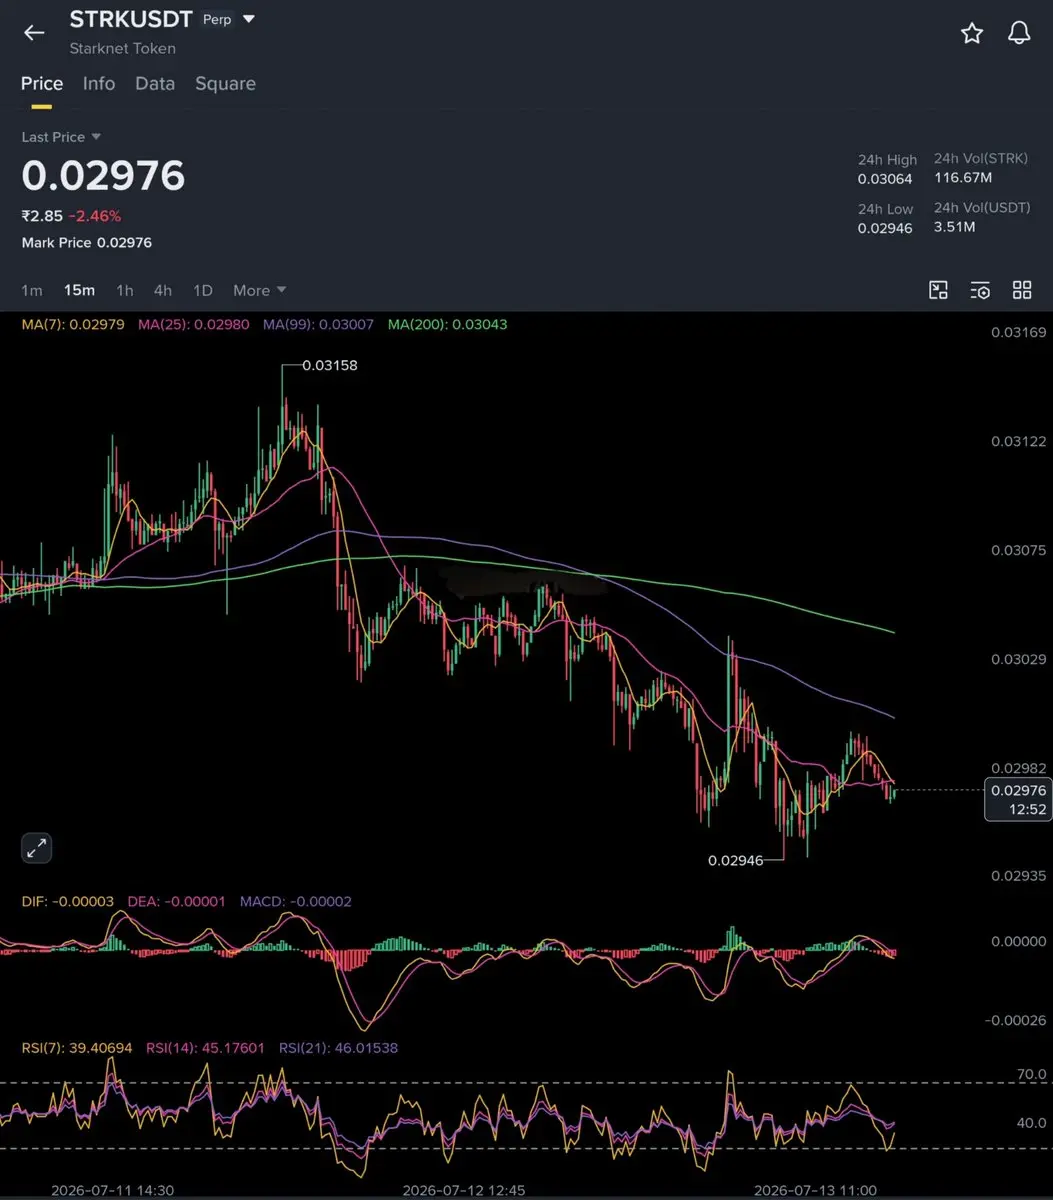Open the Data tab
The height and width of the screenshot is (1200, 1053).
coord(155,83)
